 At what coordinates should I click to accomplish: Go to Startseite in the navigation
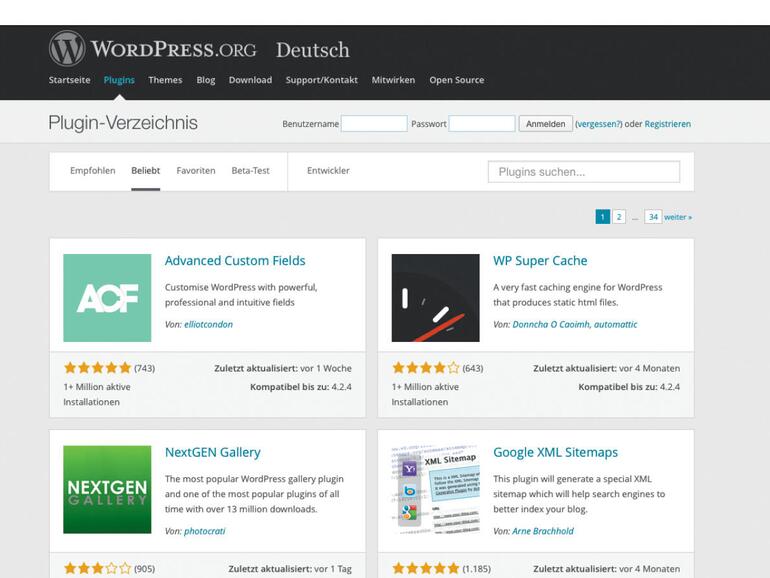pyautogui.click(x=69, y=80)
